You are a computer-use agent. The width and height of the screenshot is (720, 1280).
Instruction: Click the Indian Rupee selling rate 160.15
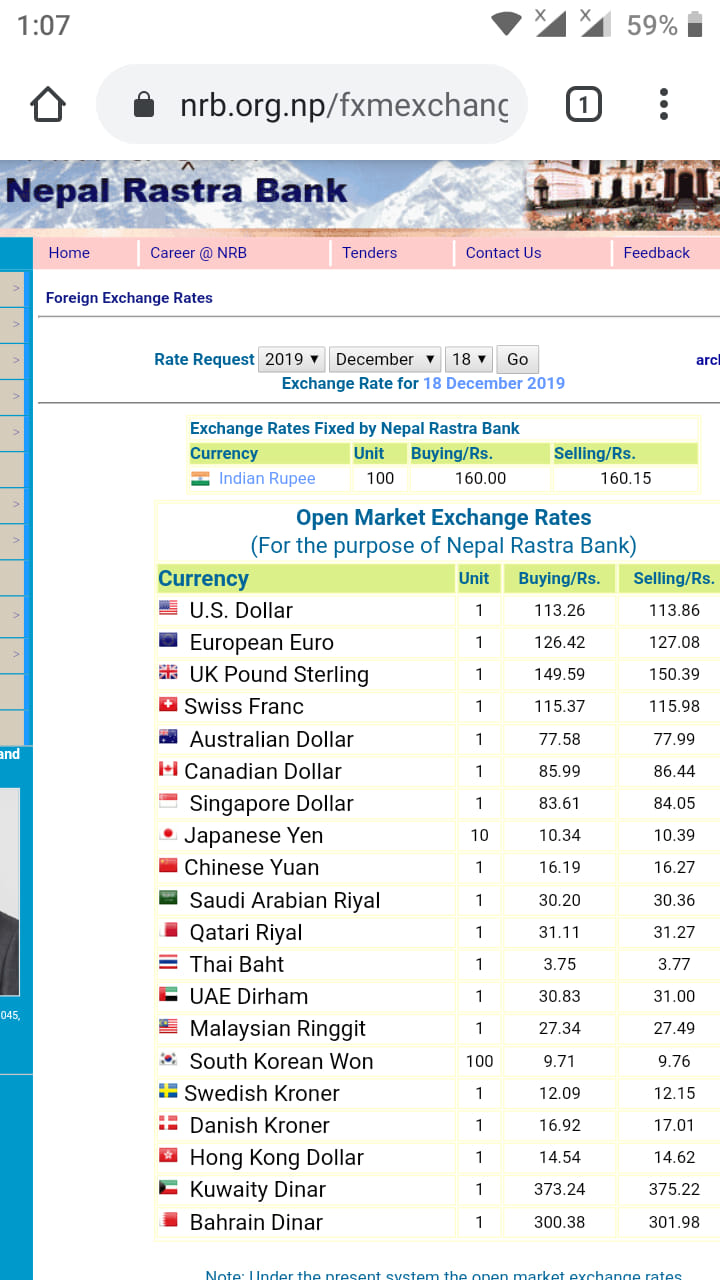point(626,478)
